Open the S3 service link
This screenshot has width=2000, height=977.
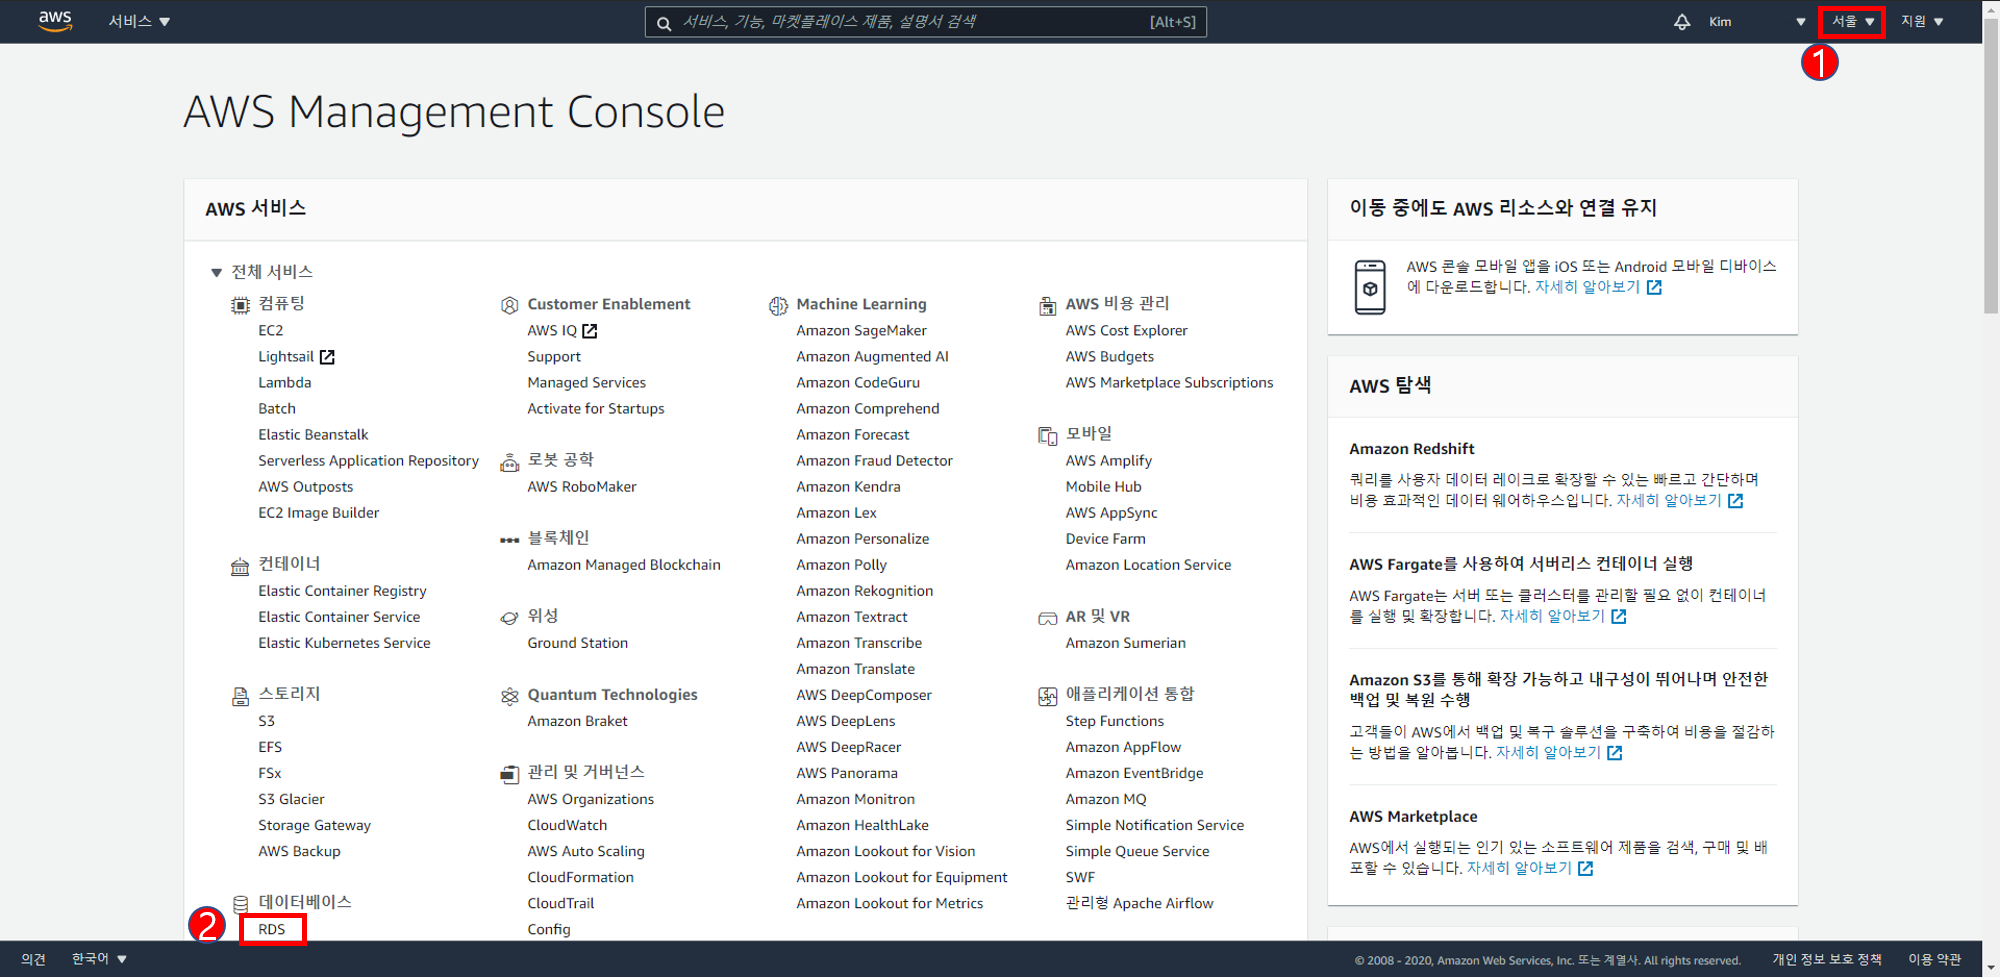pyautogui.click(x=266, y=721)
